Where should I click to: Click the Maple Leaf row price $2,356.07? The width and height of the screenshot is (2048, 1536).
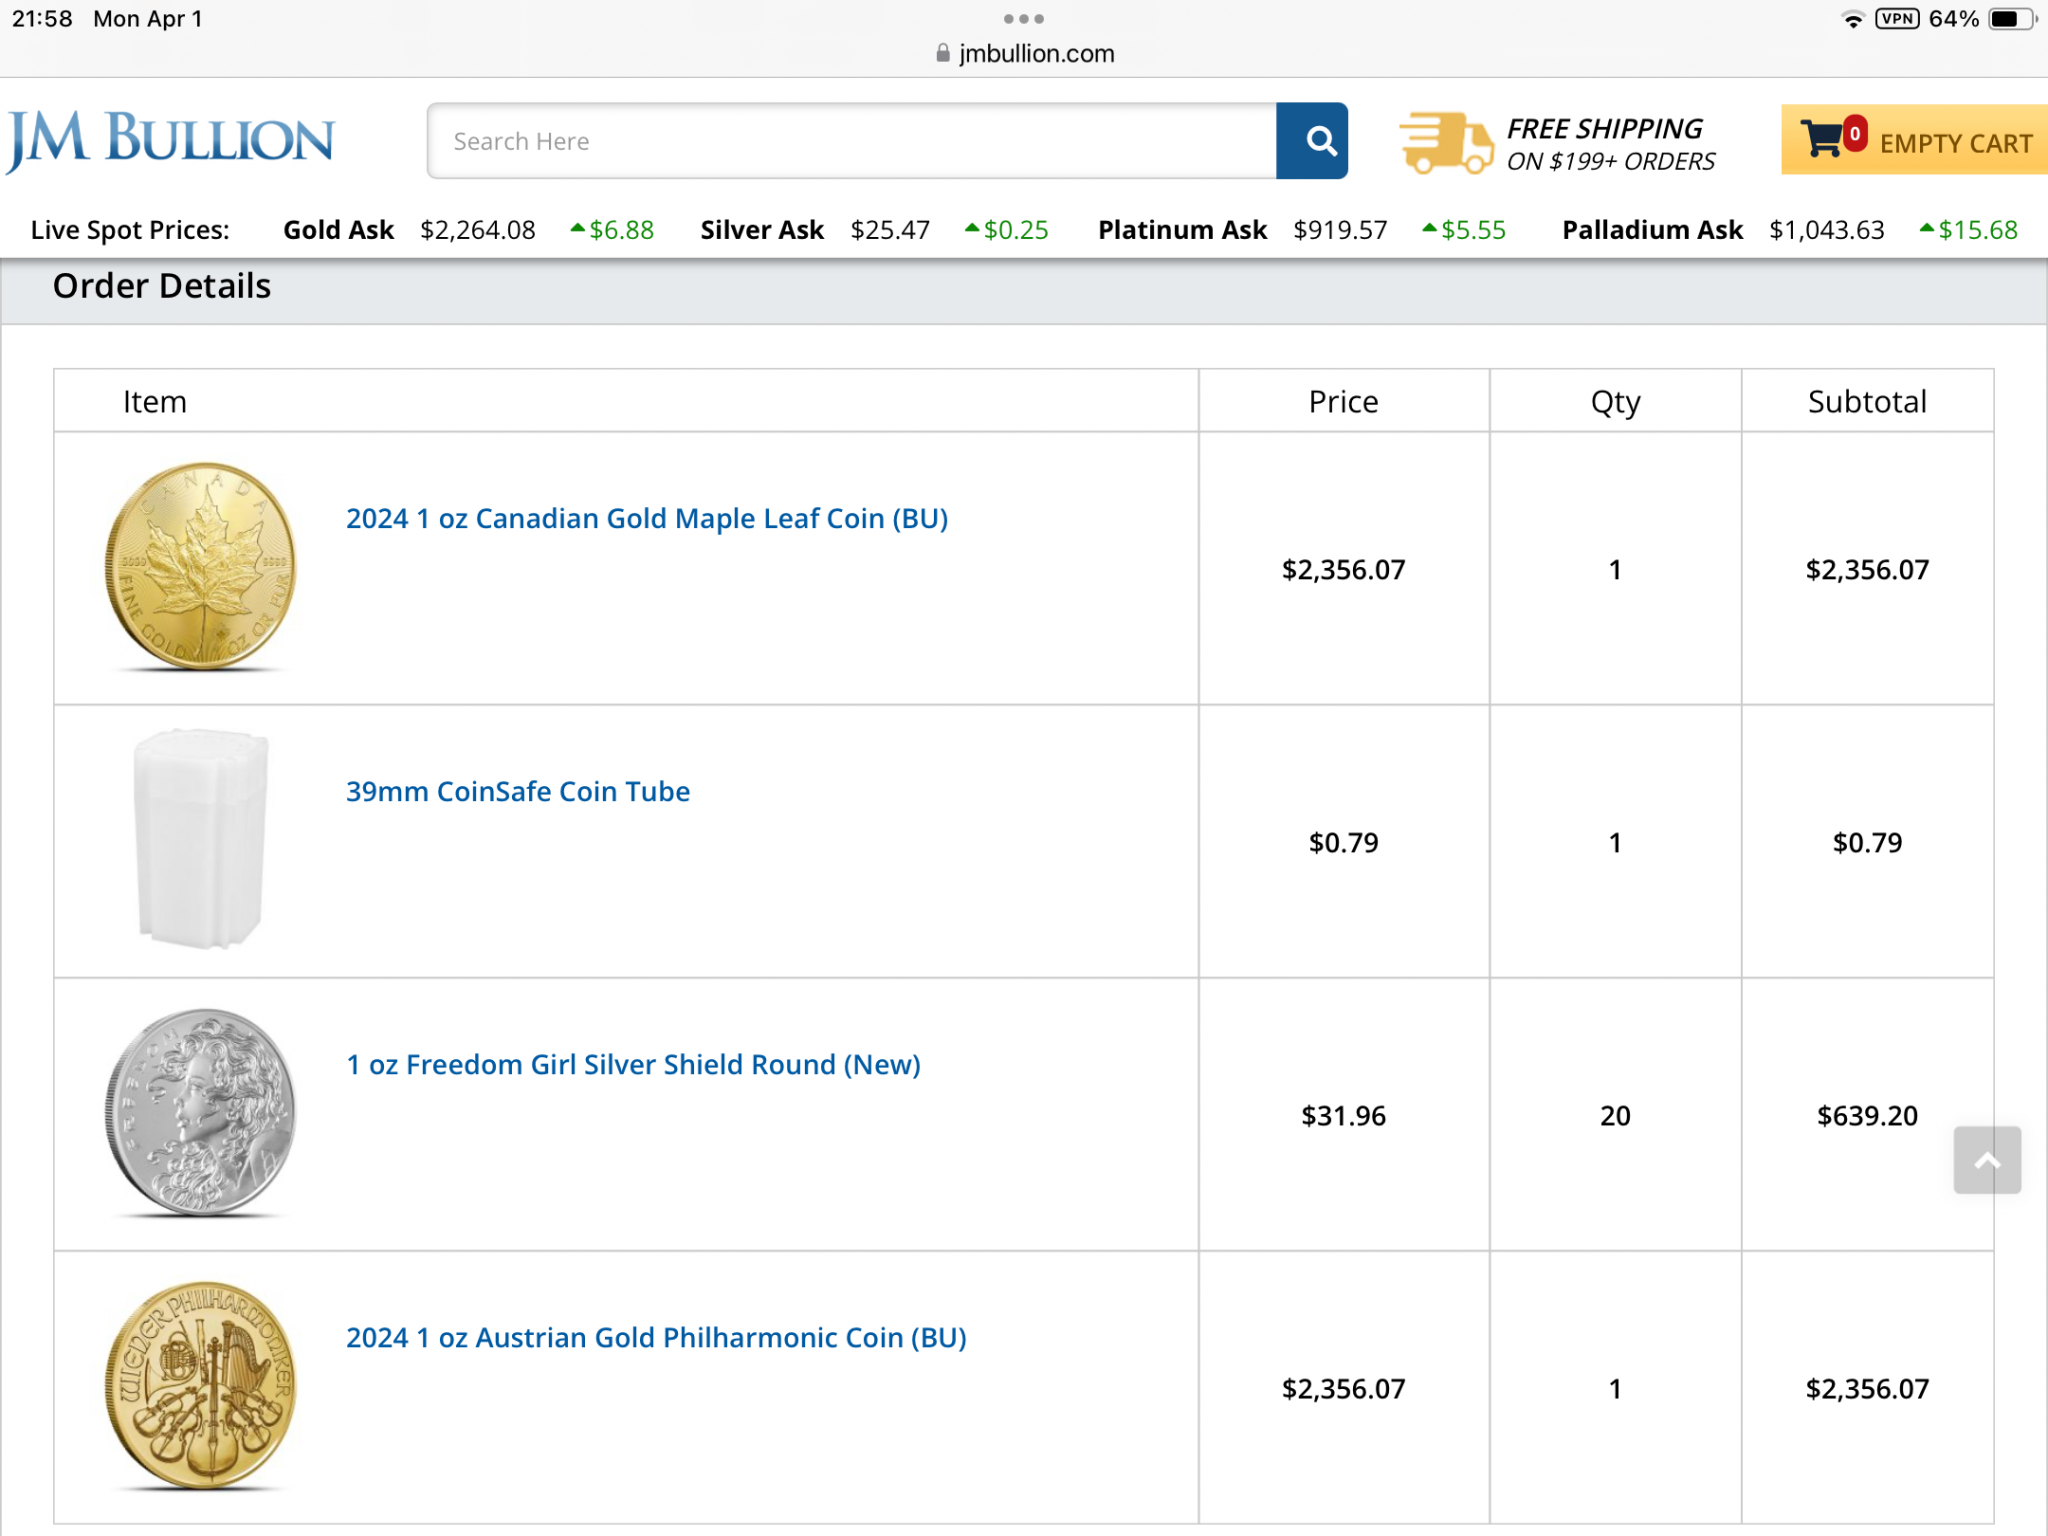tap(1343, 569)
